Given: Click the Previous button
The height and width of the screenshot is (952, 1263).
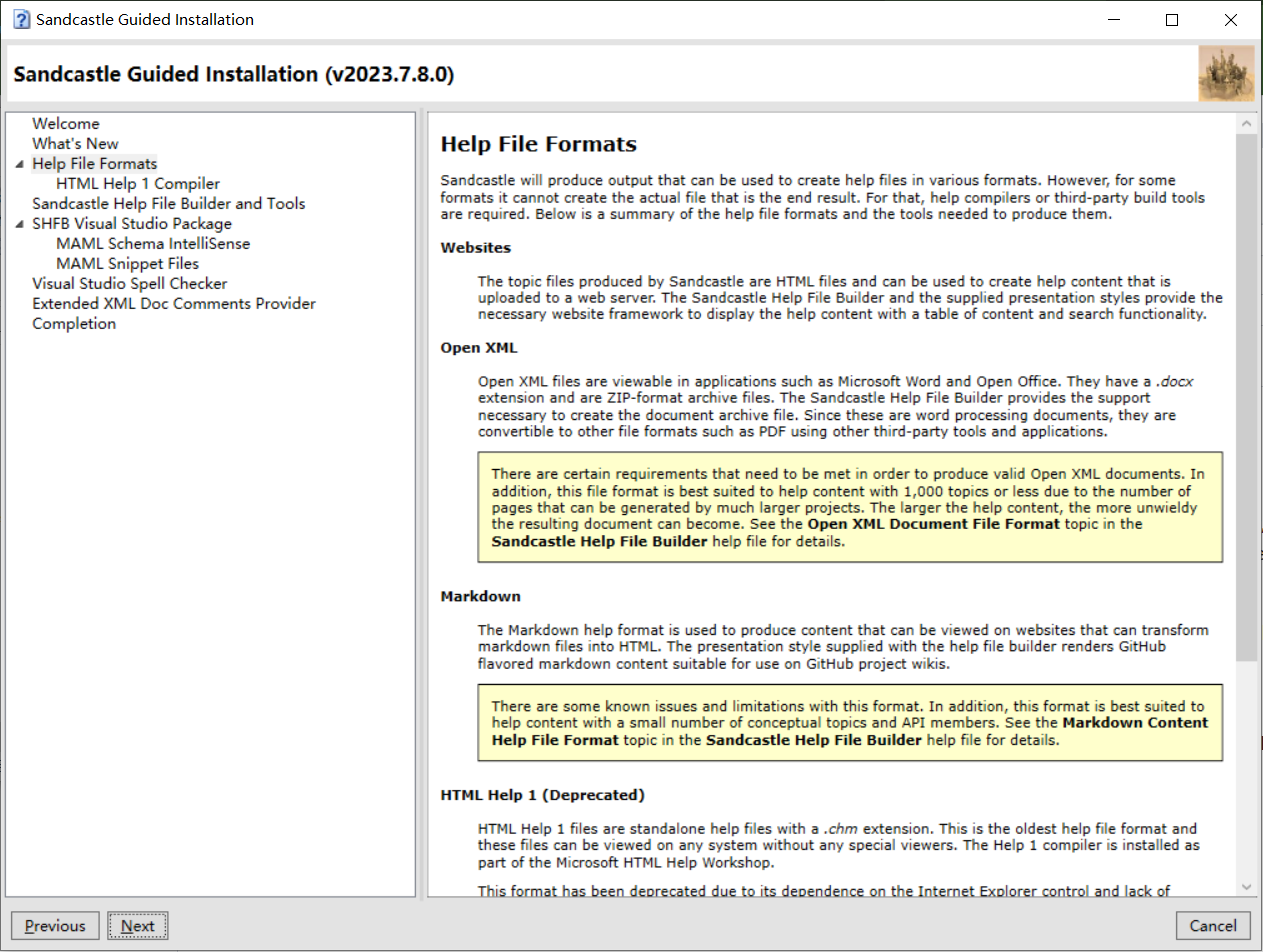Looking at the screenshot, I should [x=55, y=926].
